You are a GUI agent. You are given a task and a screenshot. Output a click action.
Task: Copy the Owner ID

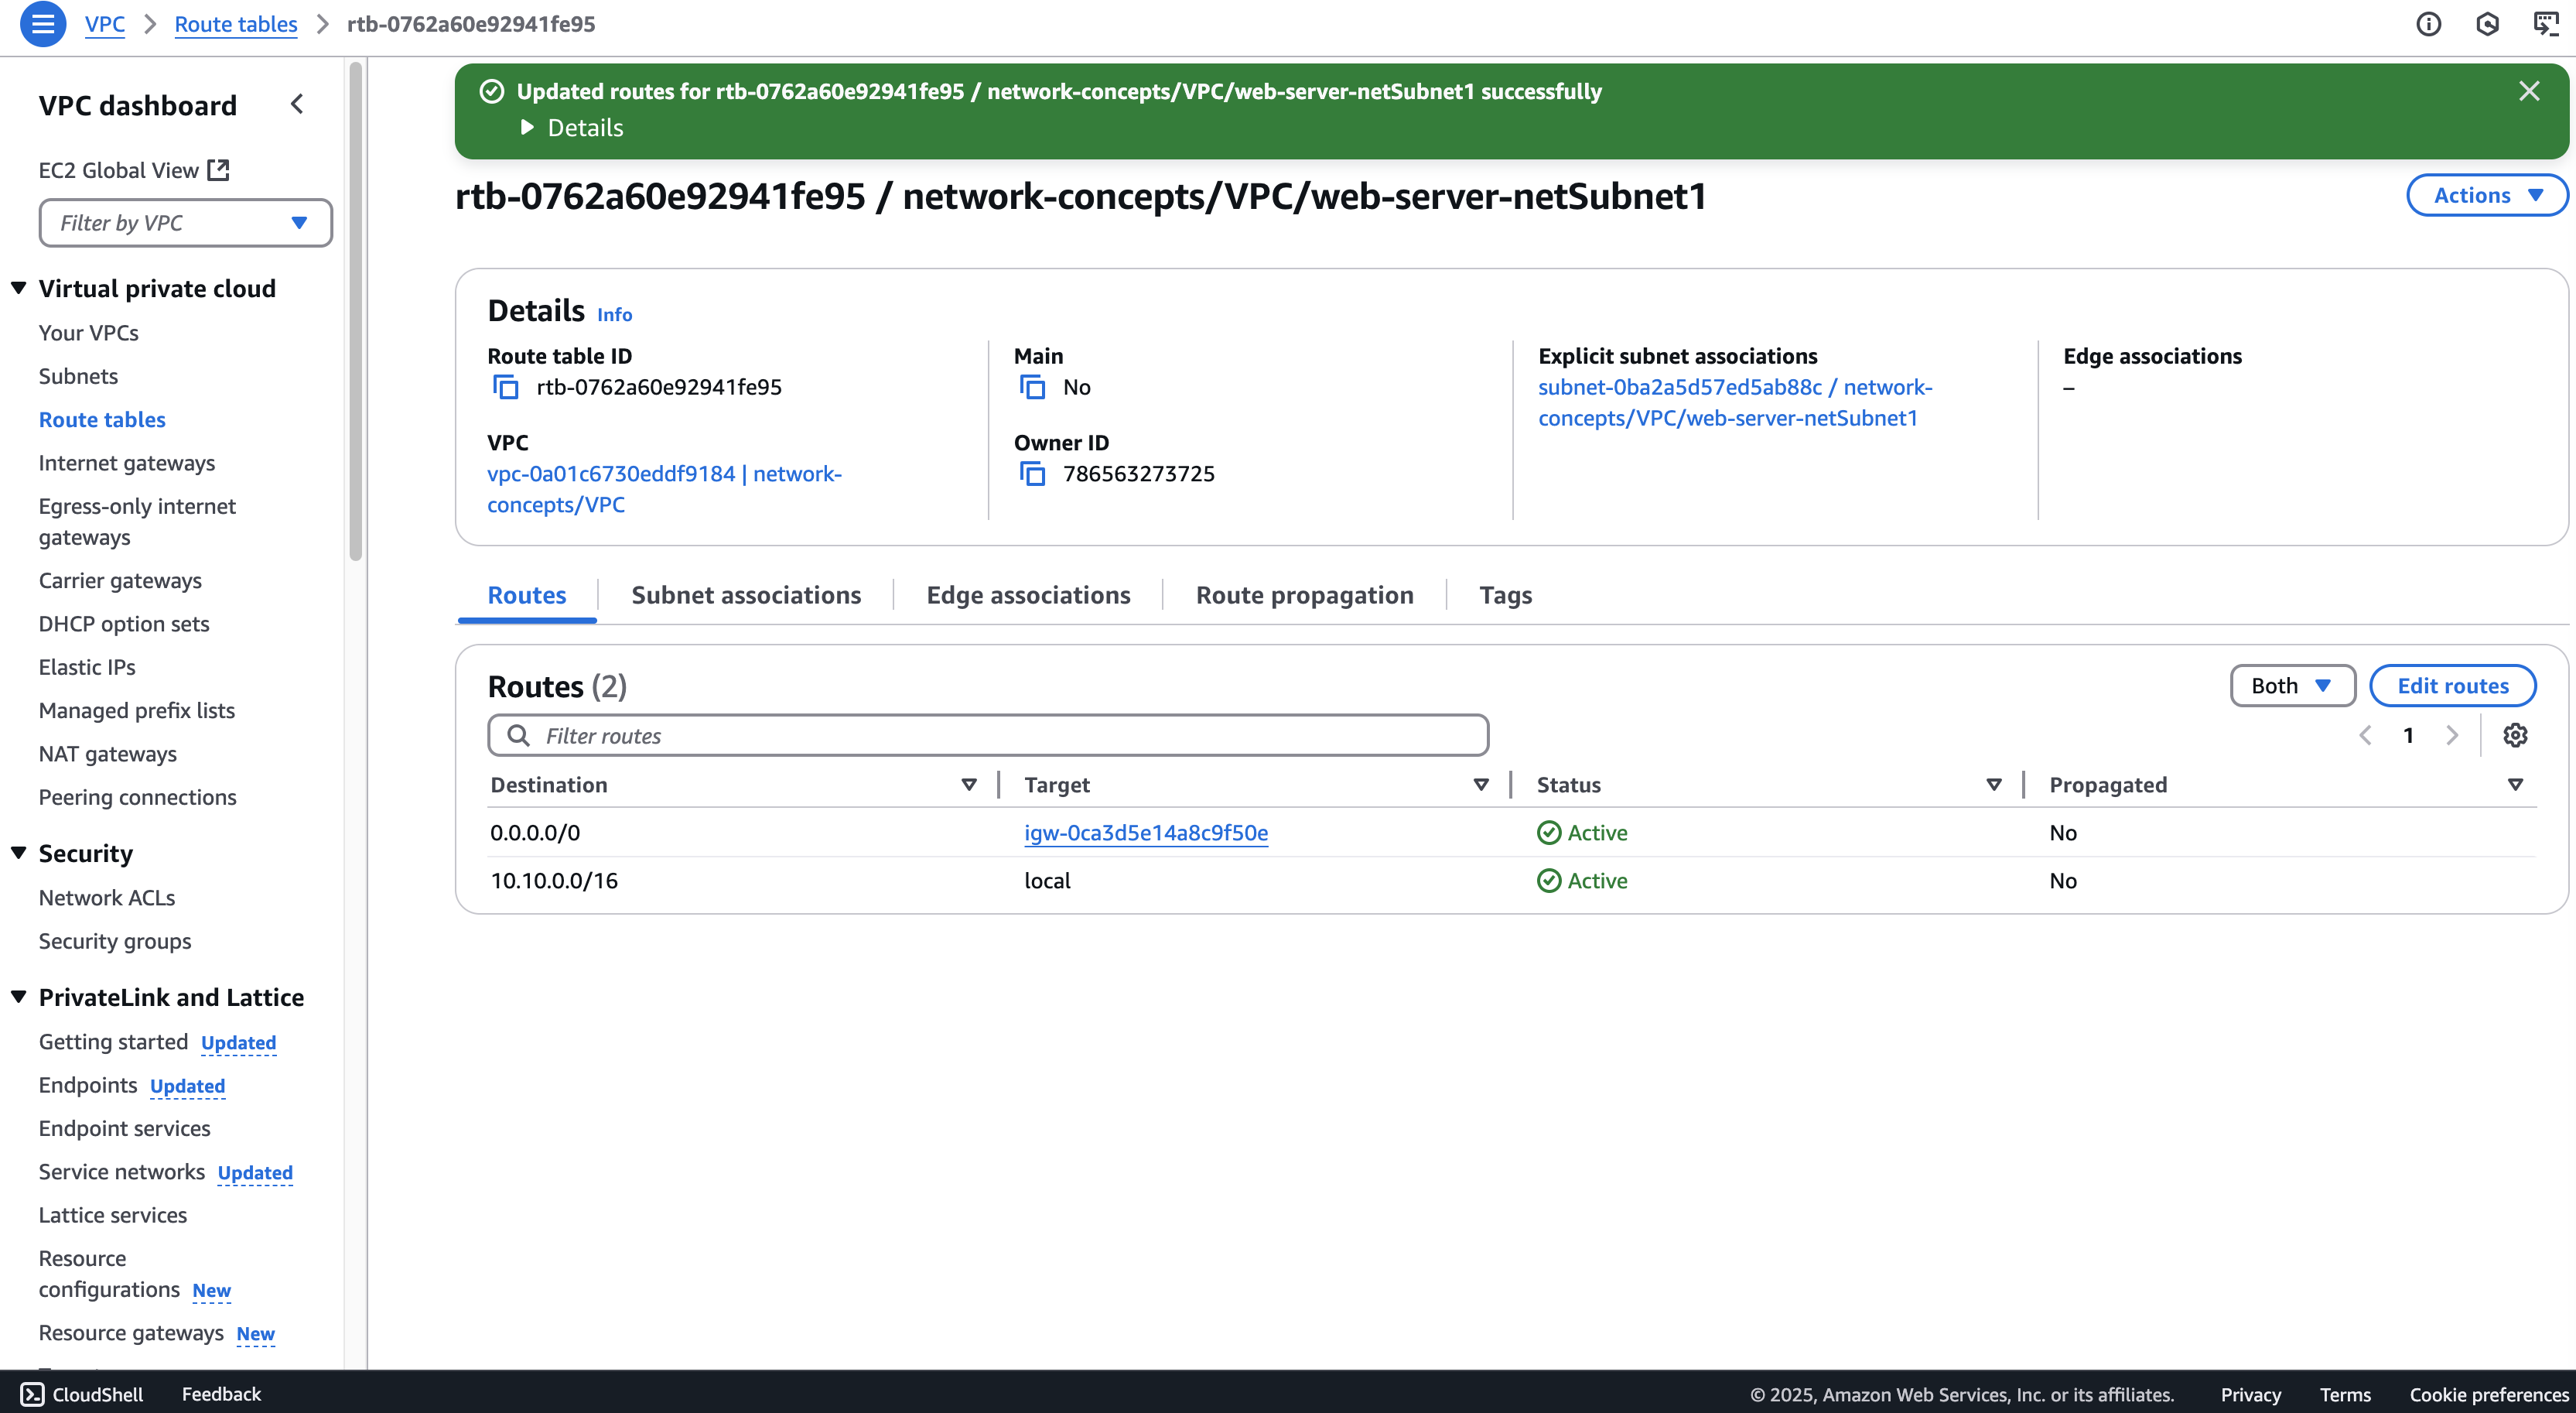(x=1032, y=474)
